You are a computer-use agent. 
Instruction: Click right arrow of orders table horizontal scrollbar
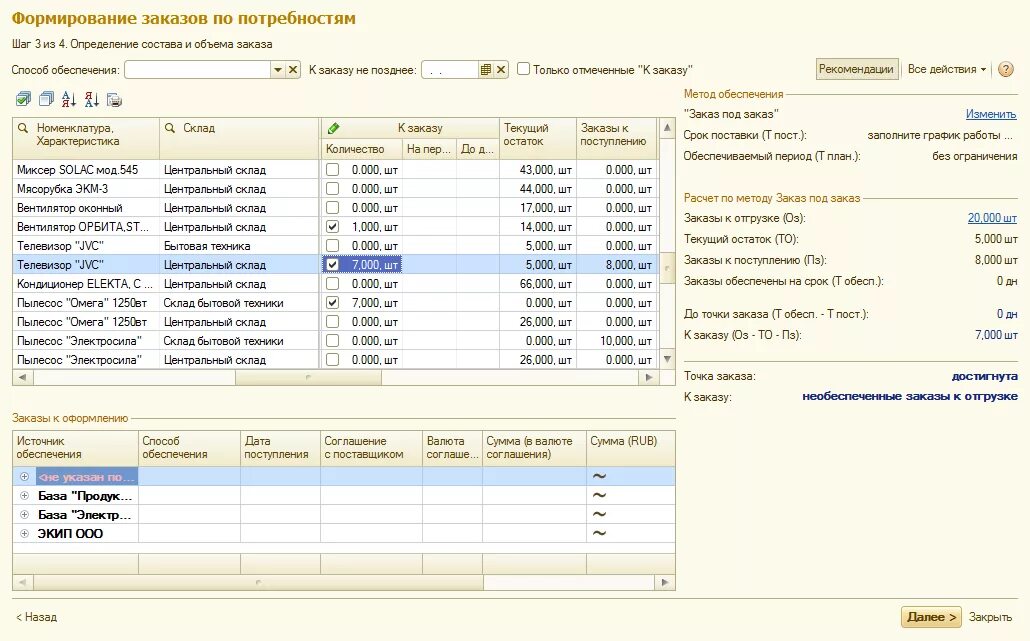pyautogui.click(x=665, y=582)
